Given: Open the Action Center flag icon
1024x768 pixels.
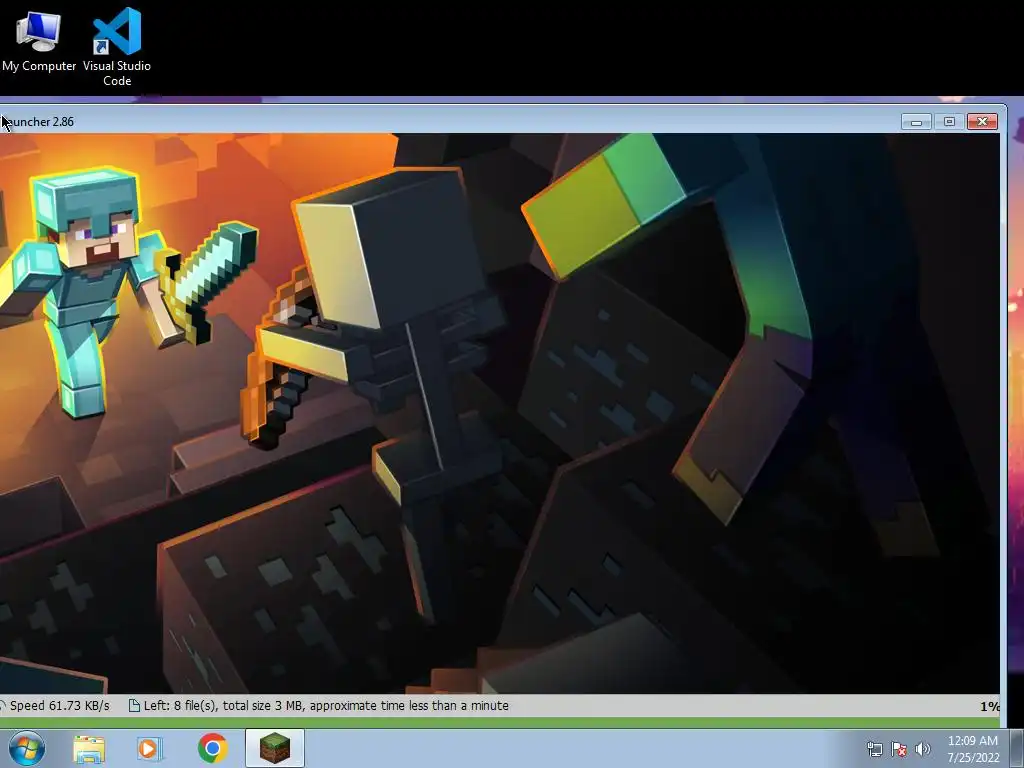Looking at the screenshot, I should pyautogui.click(x=899, y=749).
